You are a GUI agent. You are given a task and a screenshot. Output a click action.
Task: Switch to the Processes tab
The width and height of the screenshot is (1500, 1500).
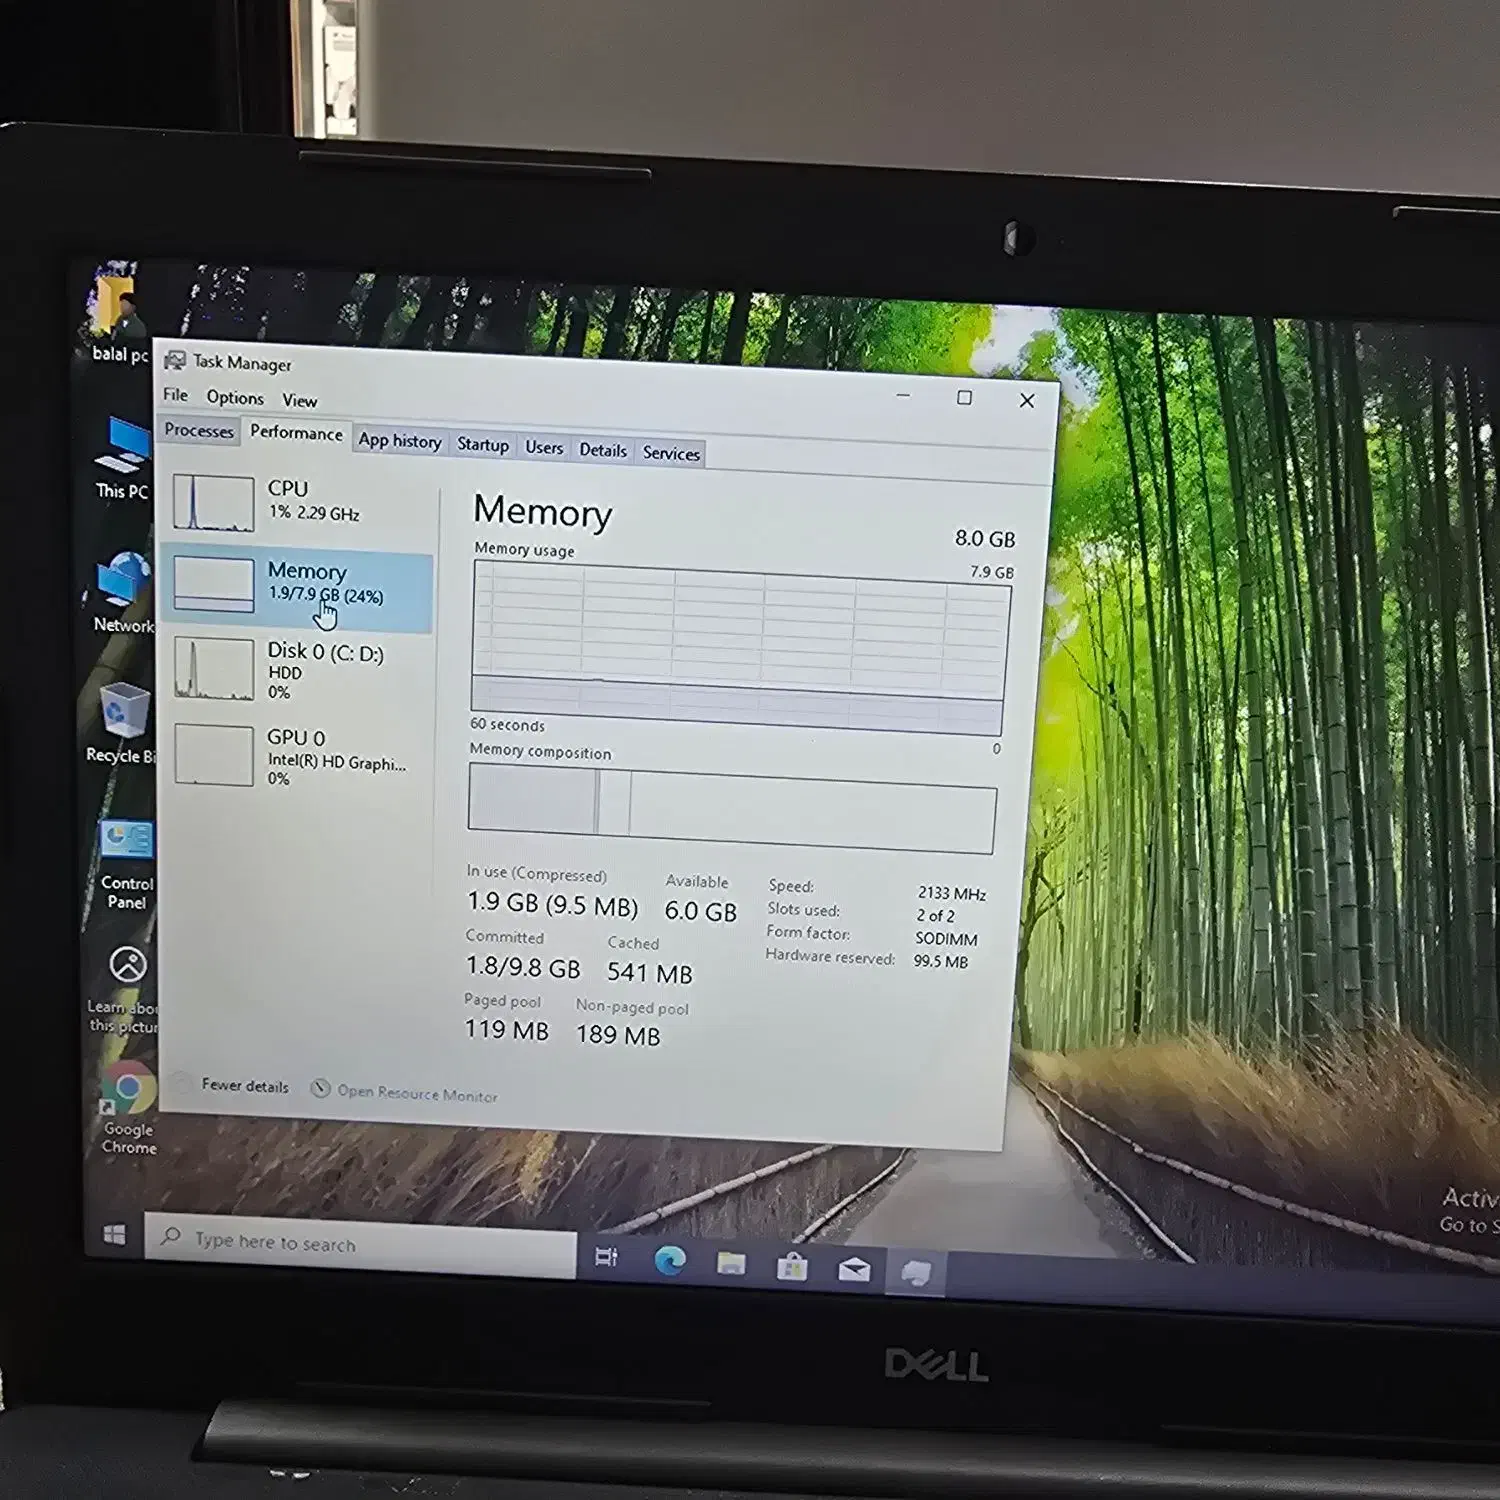coord(199,430)
